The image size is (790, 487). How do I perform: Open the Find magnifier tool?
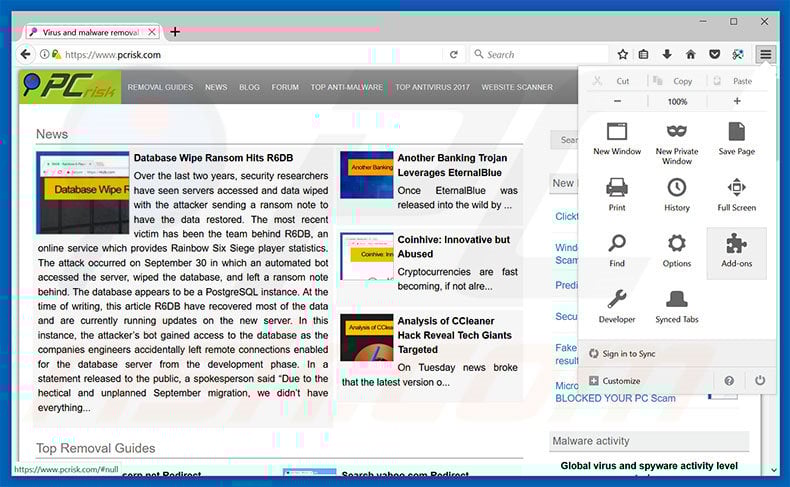tap(617, 251)
